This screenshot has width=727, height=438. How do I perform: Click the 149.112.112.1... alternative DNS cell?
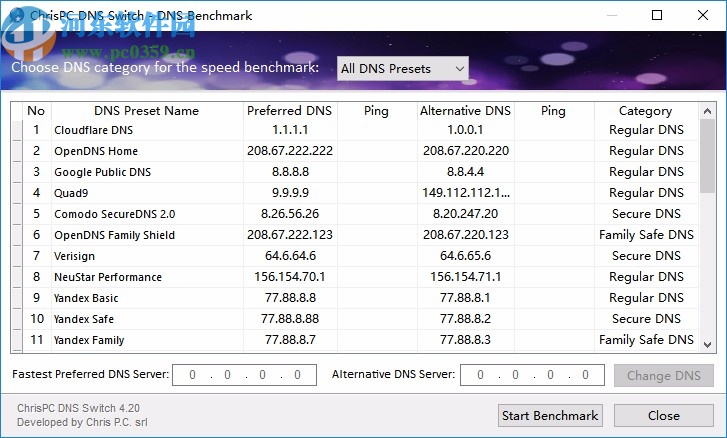(466, 193)
